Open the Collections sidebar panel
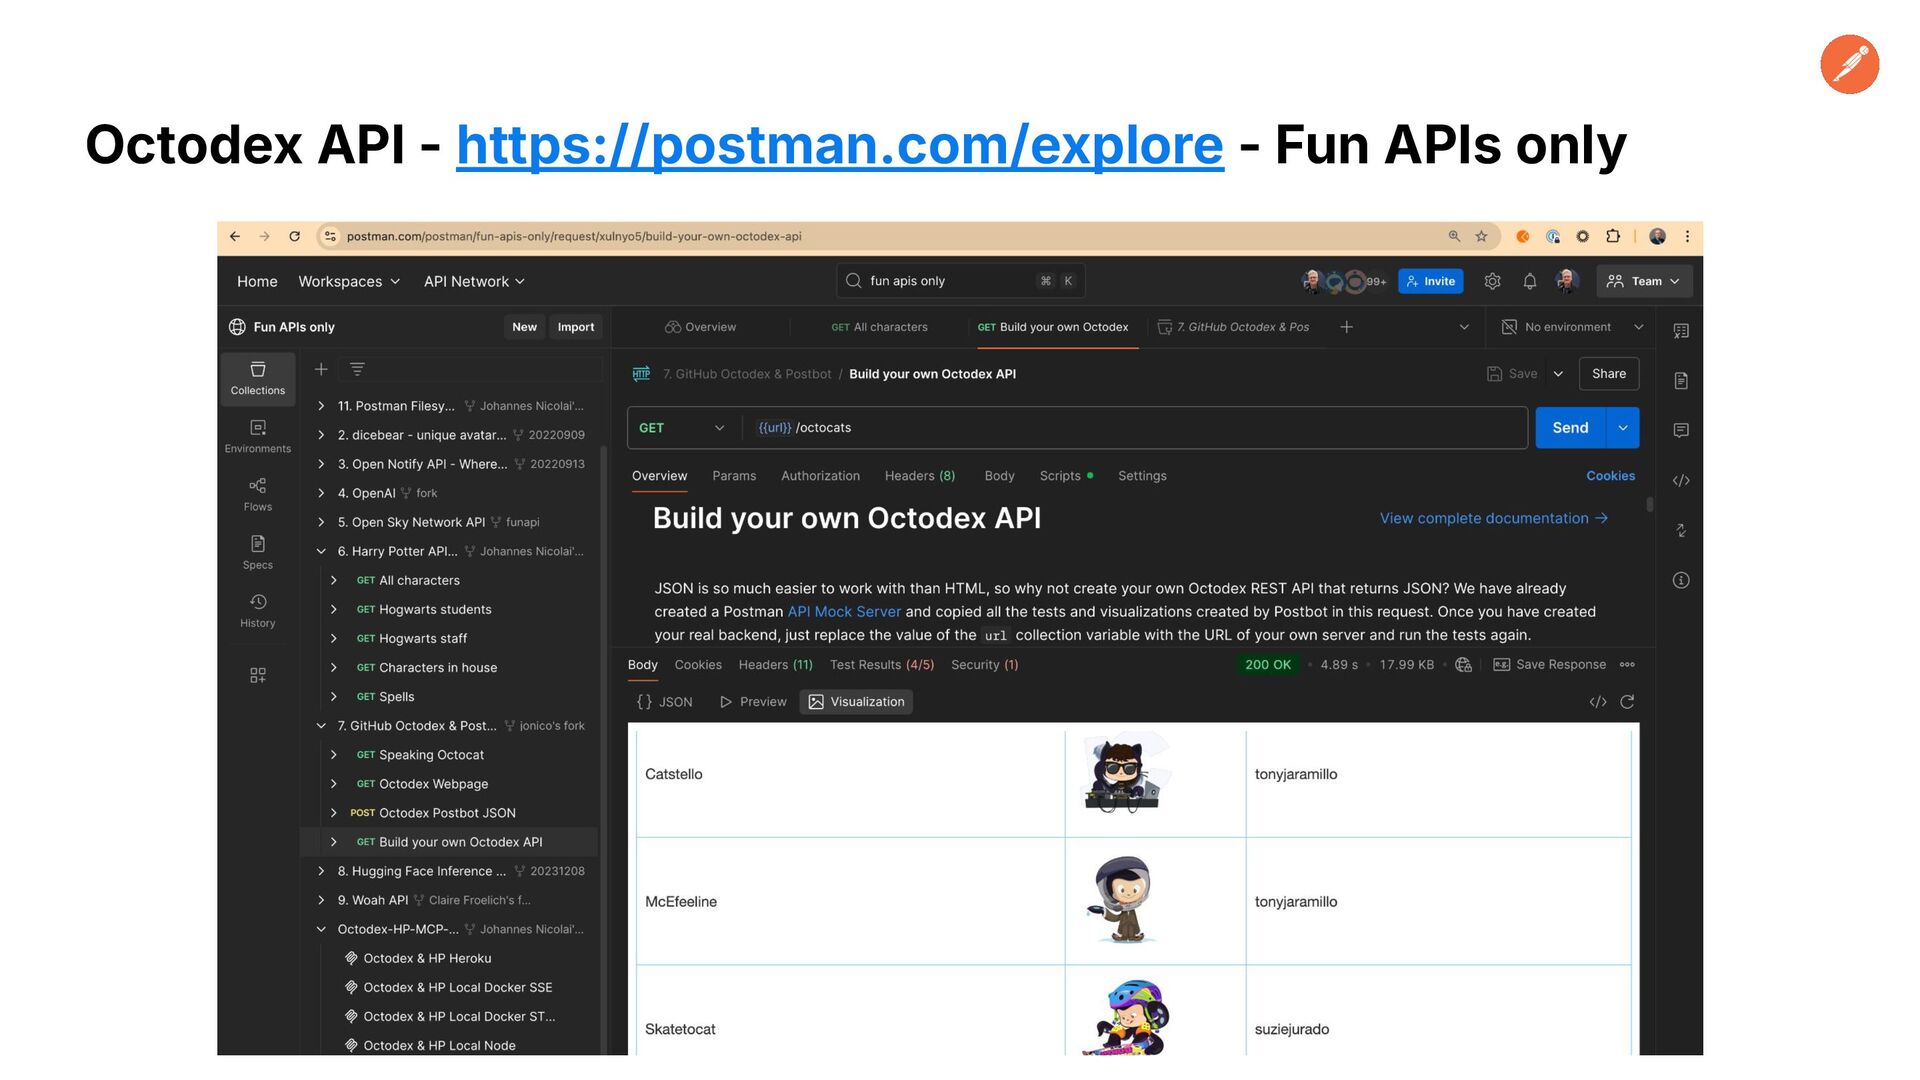 (258, 379)
